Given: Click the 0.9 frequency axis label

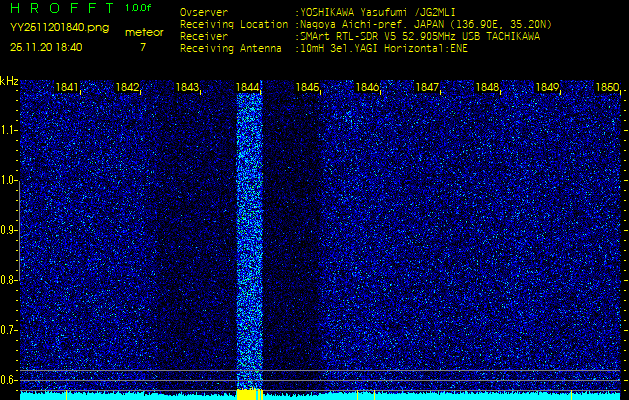Looking at the screenshot, I should [8, 230].
